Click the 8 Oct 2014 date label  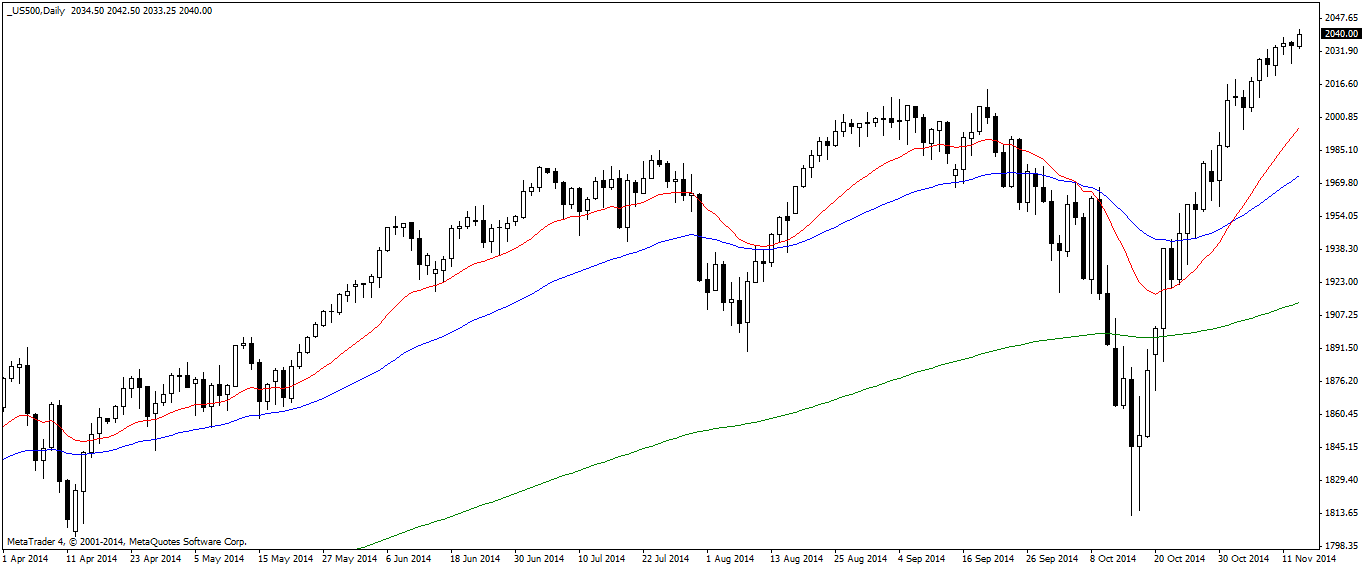[x=1113, y=559]
